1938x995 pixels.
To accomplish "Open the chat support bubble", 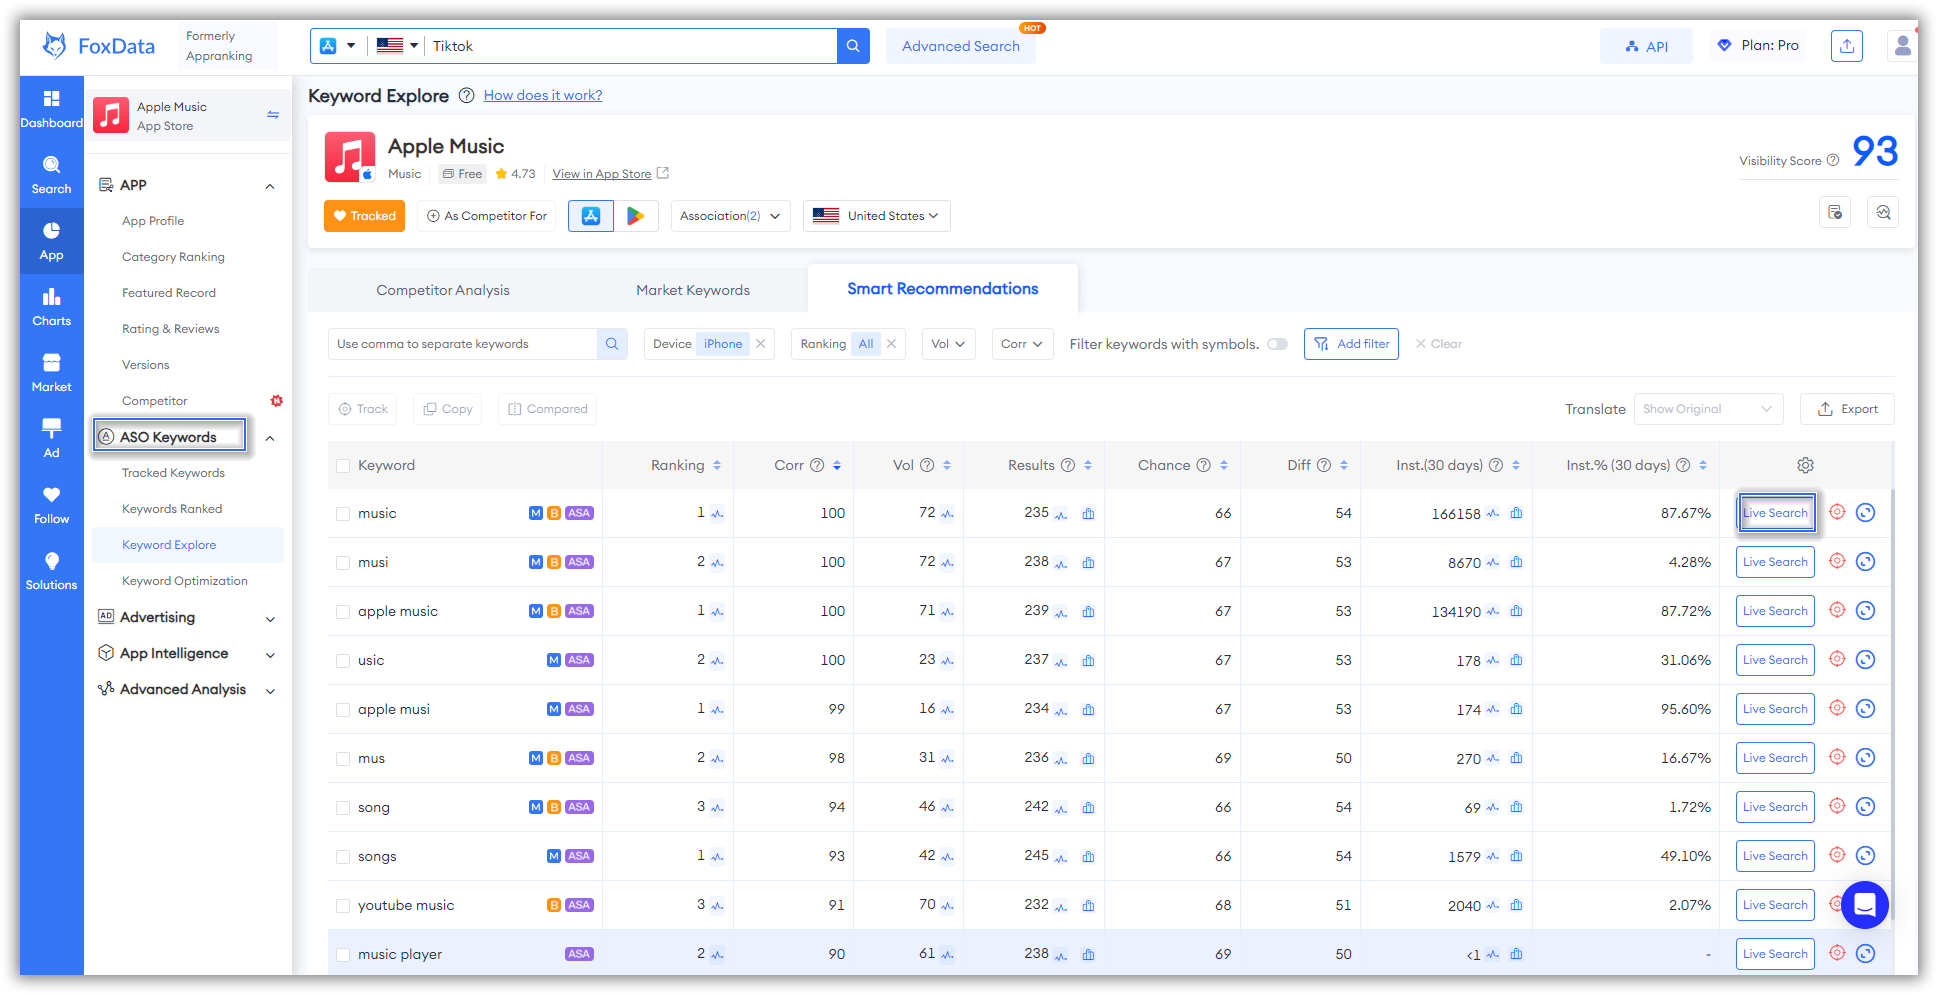I will click(1864, 905).
